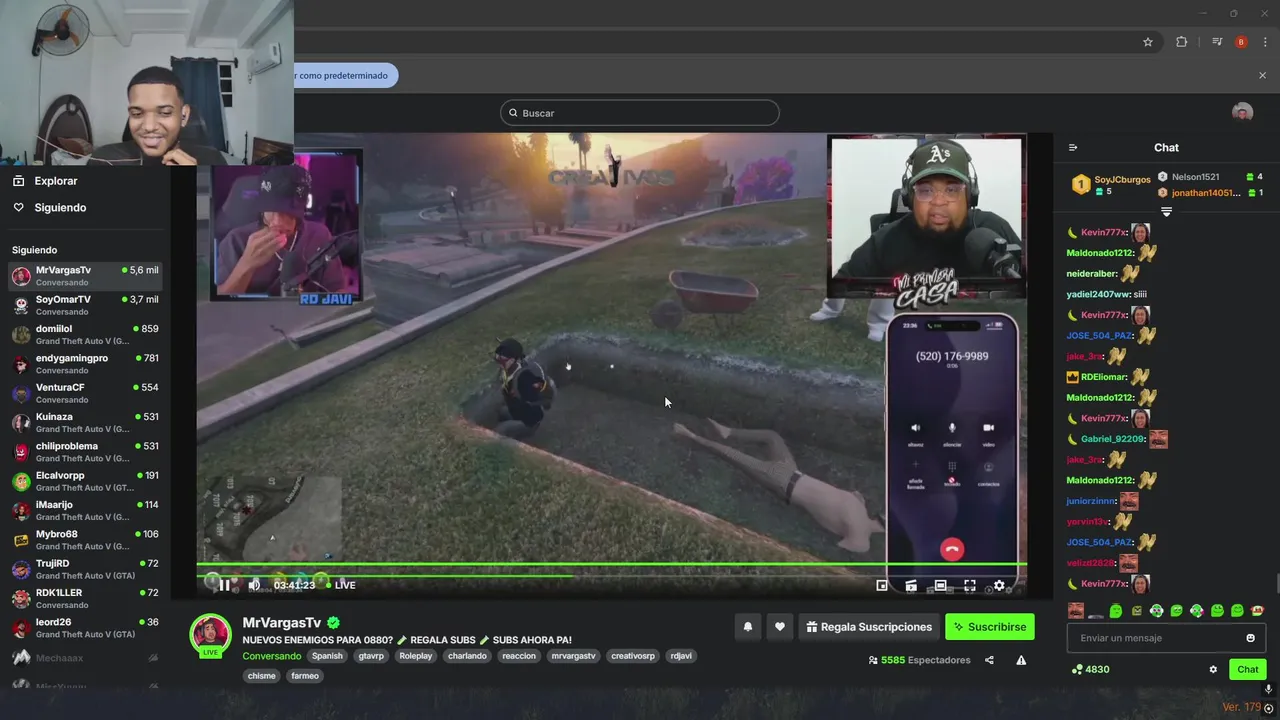Select the chisme tag

(x=262, y=676)
